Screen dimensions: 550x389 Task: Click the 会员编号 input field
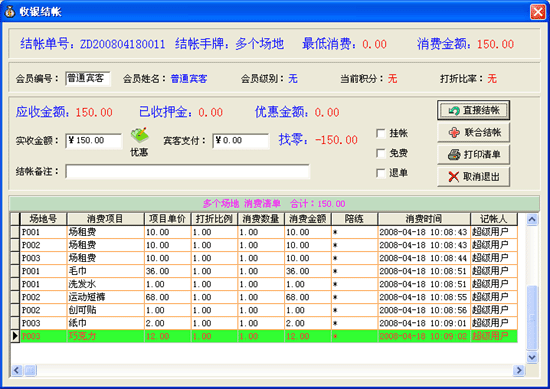[88, 78]
